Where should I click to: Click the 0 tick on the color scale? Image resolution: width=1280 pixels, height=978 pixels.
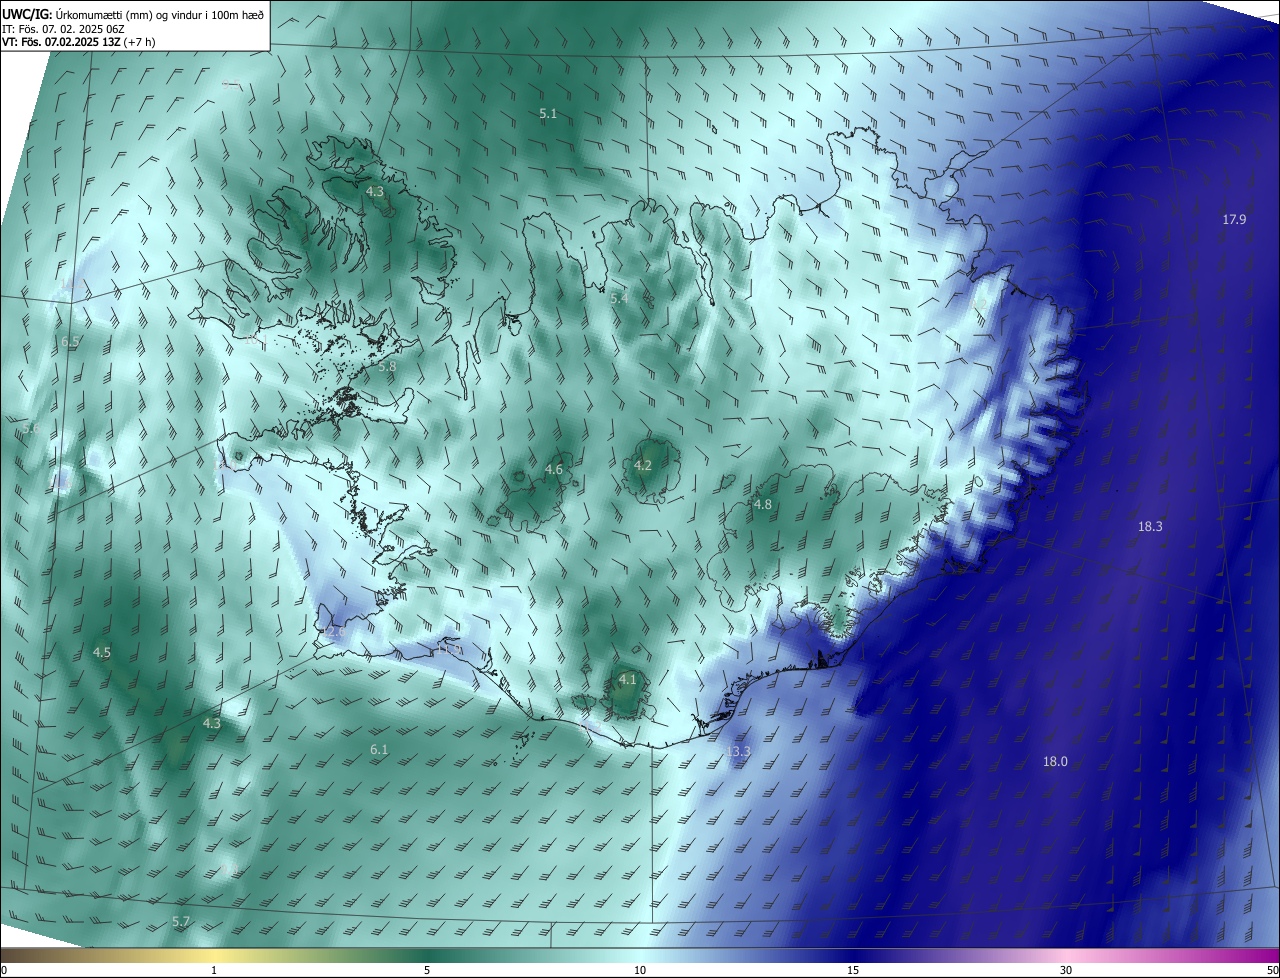click(x=4, y=970)
